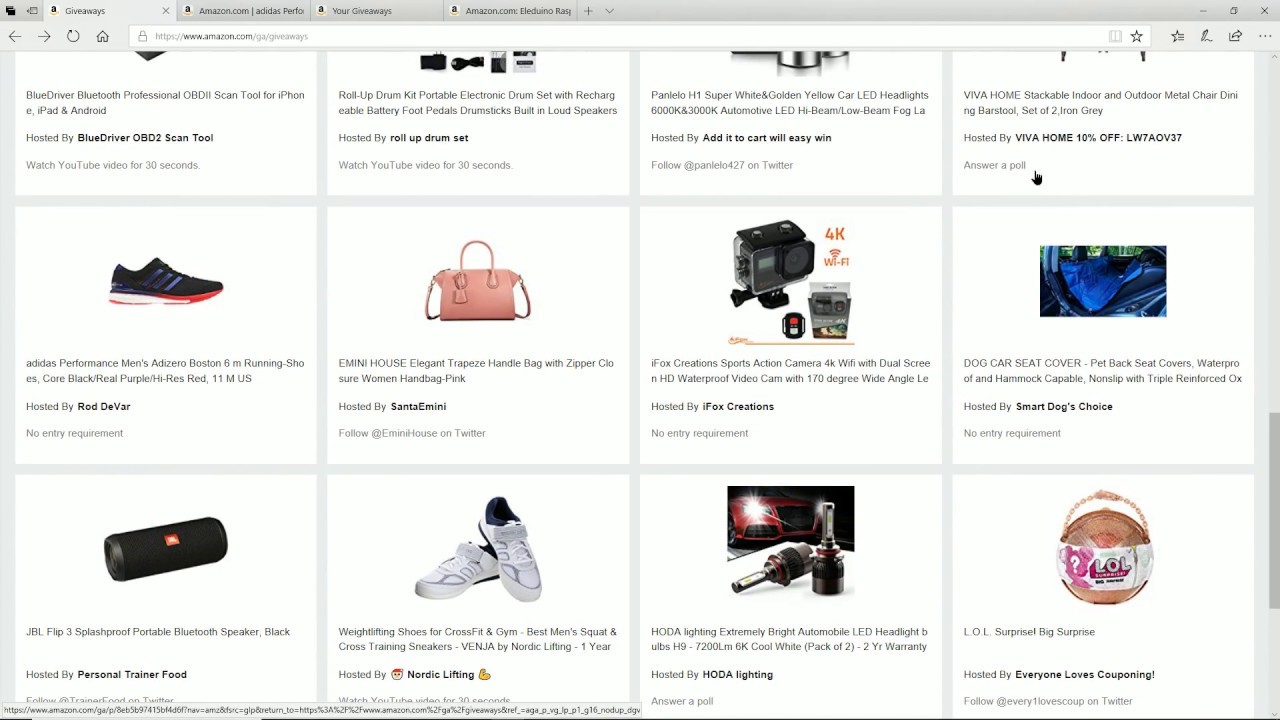Open the Favorites hub icon

click(x=1178, y=36)
